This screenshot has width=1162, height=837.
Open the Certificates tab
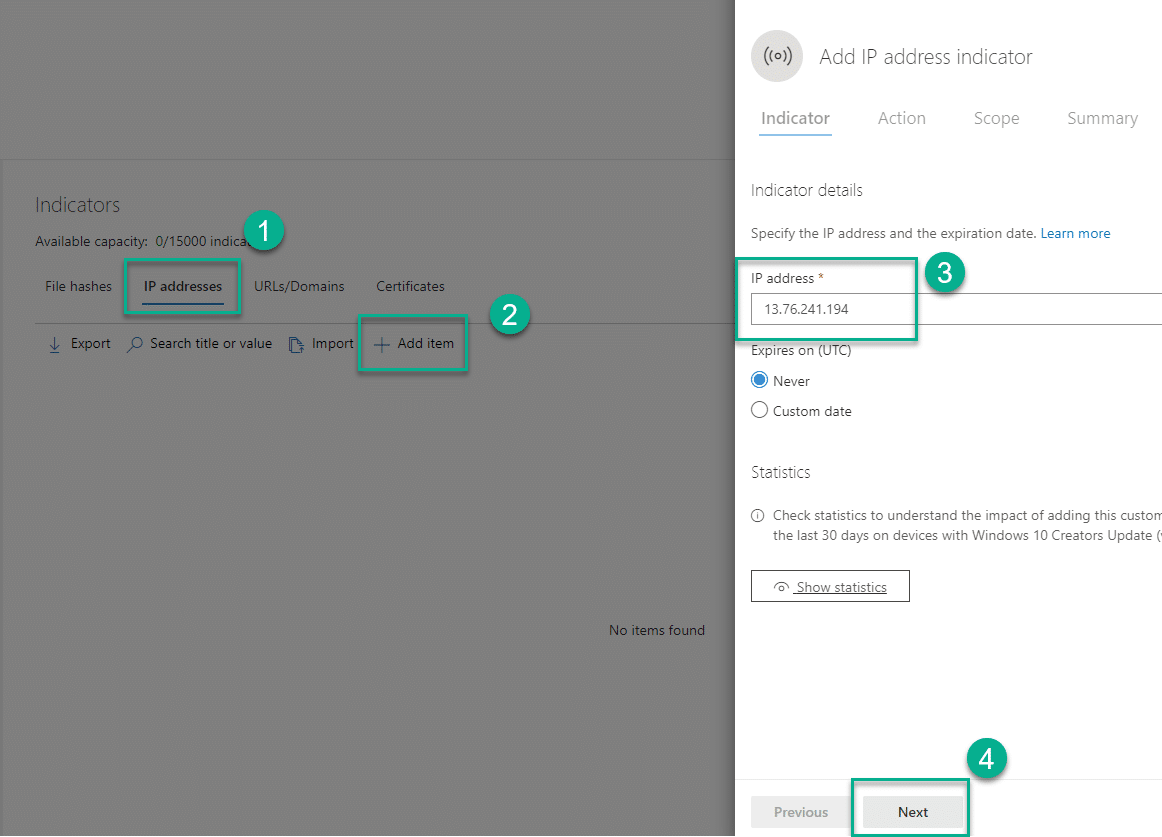tap(410, 286)
